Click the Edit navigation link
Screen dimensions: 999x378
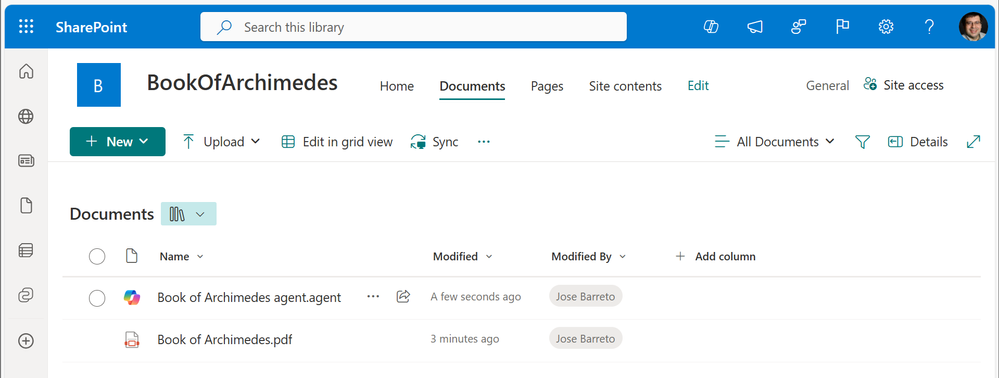tap(698, 85)
